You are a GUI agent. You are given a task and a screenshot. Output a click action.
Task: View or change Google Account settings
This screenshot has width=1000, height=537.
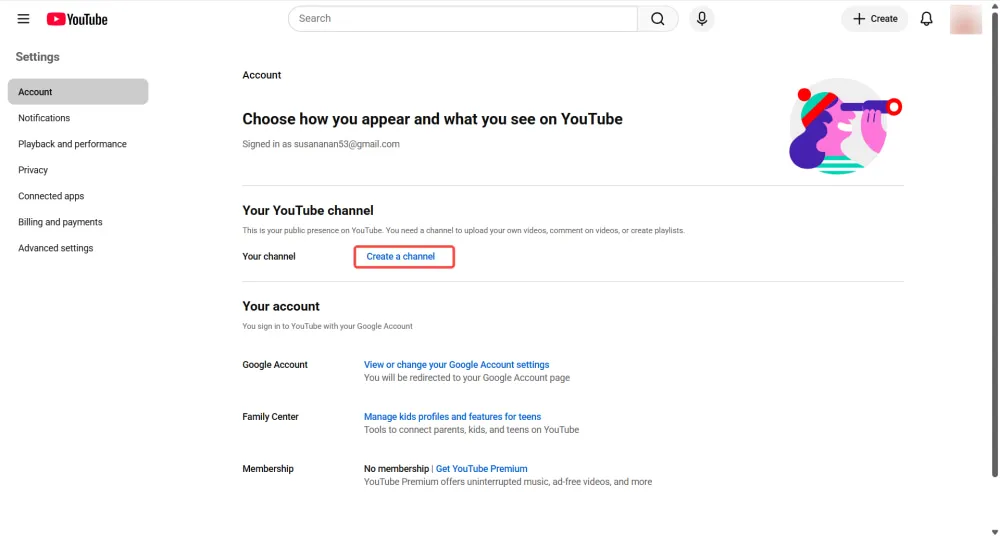point(456,365)
